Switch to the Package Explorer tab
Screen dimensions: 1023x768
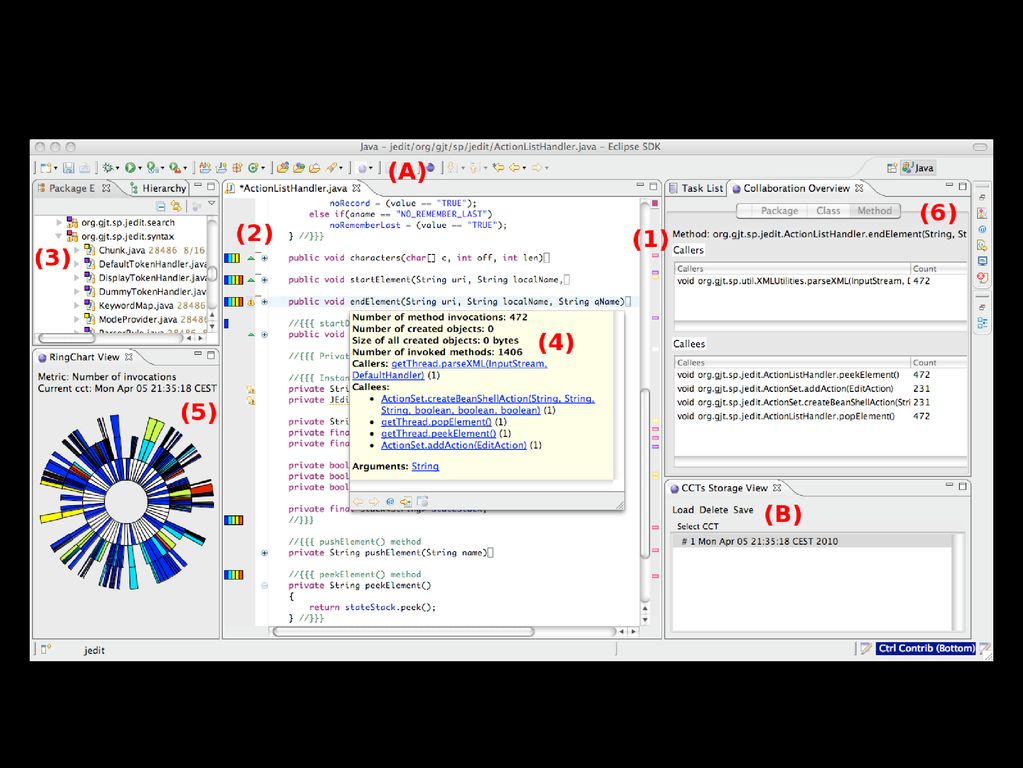click(x=72, y=189)
